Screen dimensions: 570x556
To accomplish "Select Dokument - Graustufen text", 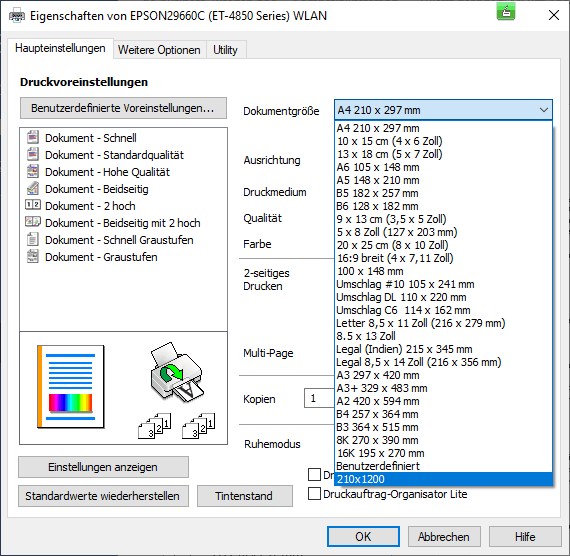I will 101,257.
